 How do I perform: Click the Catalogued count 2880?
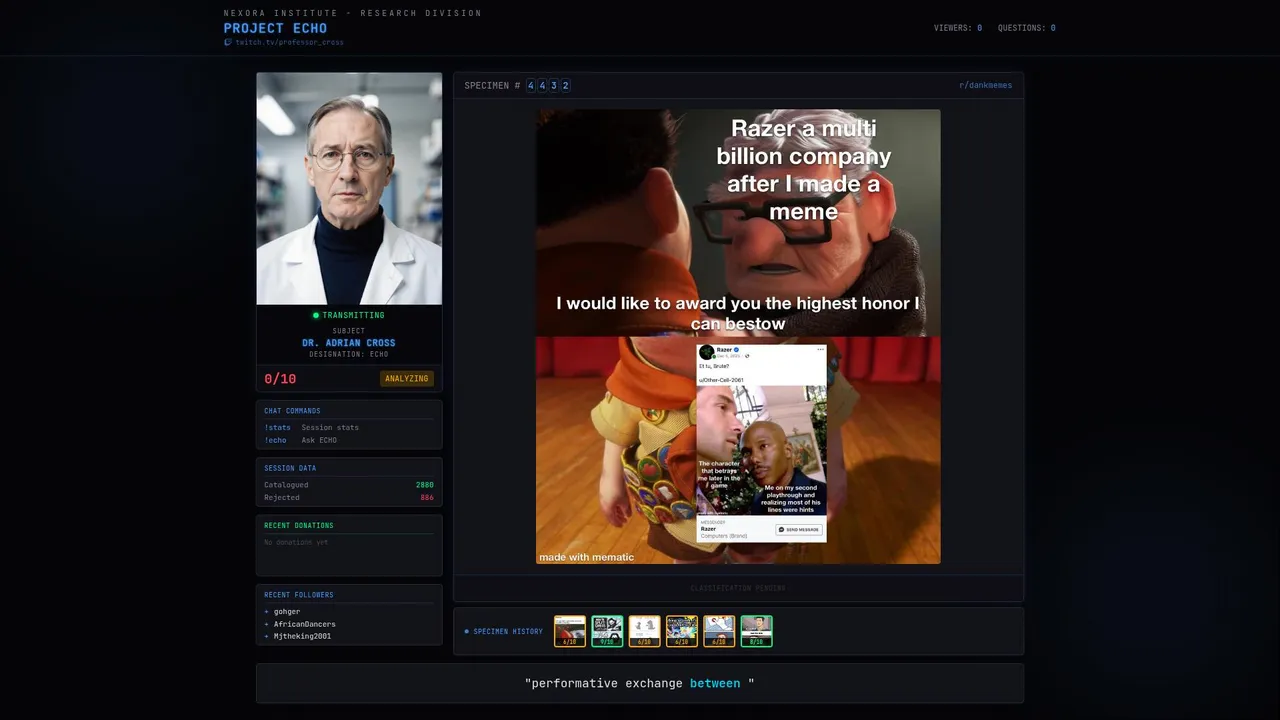425,485
